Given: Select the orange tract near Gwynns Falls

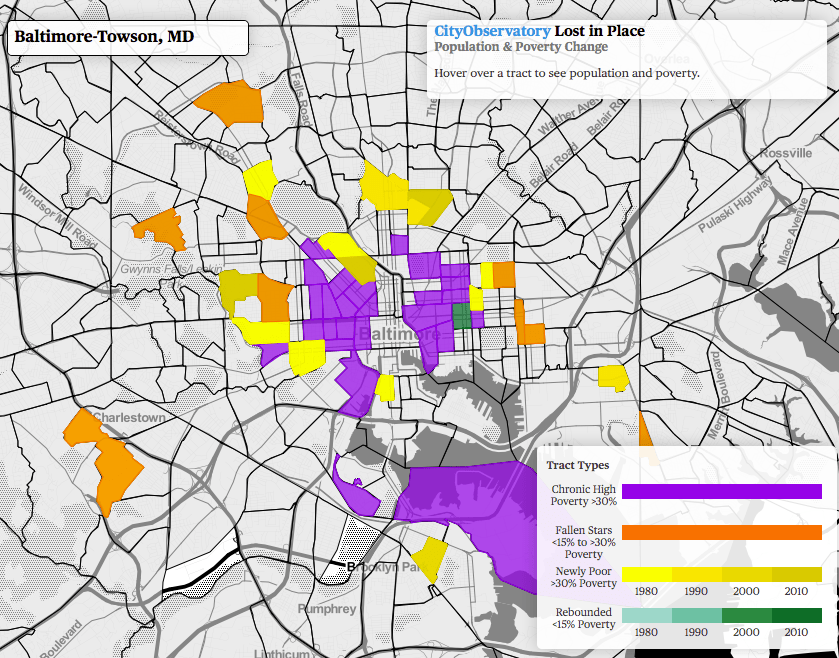Looking at the screenshot, I should click(x=160, y=225).
